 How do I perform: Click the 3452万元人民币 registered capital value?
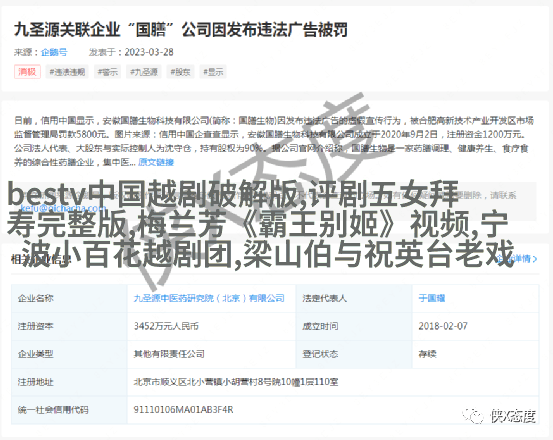coord(166,326)
